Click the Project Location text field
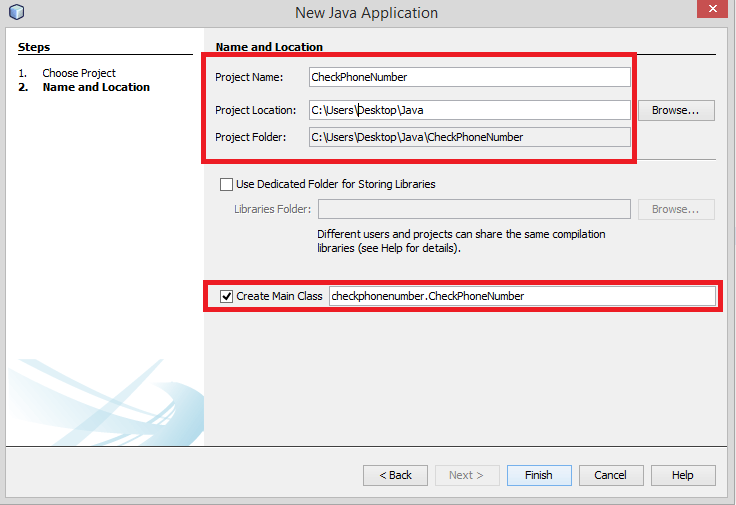The width and height of the screenshot is (736, 505). (x=469, y=110)
